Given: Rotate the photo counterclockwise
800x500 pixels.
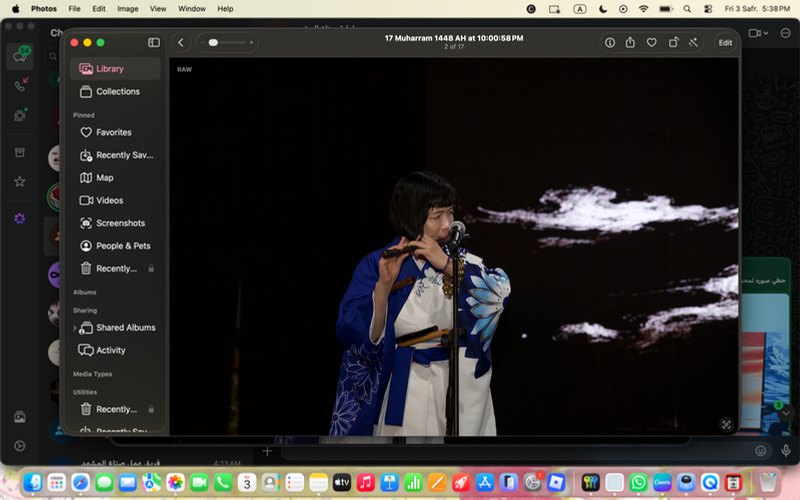Looking at the screenshot, I should click(x=673, y=42).
